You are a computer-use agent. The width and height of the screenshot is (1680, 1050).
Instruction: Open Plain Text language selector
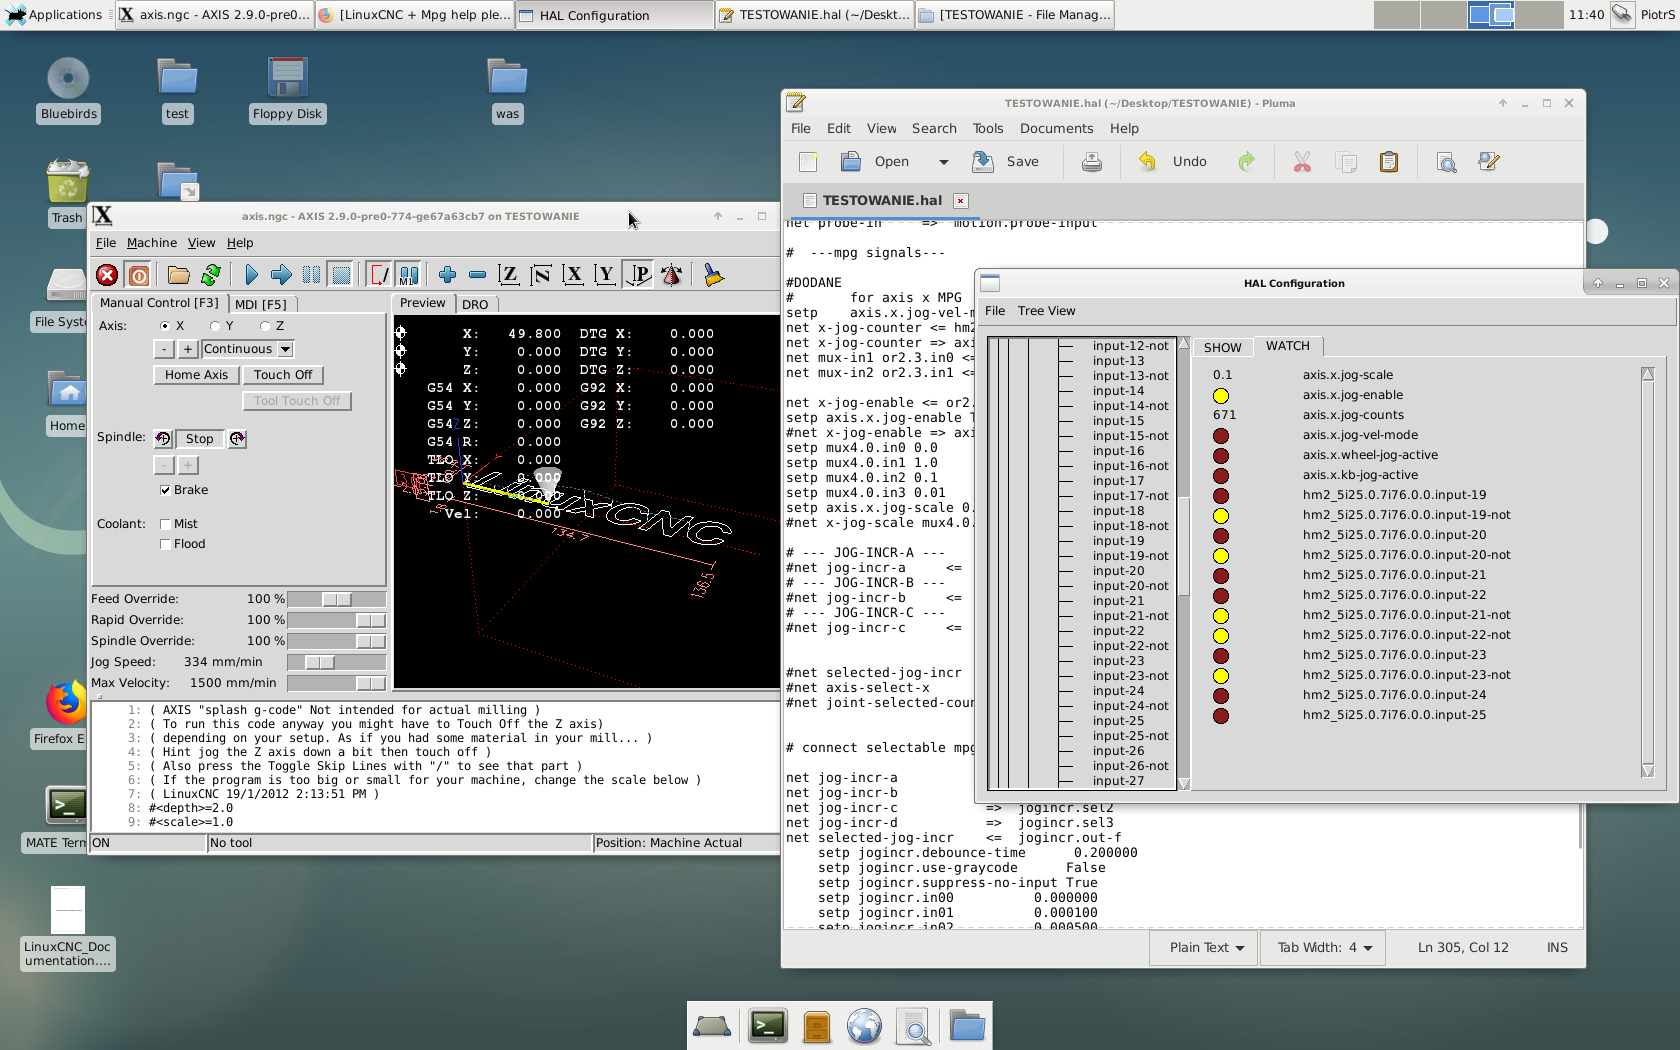[x=1206, y=948]
